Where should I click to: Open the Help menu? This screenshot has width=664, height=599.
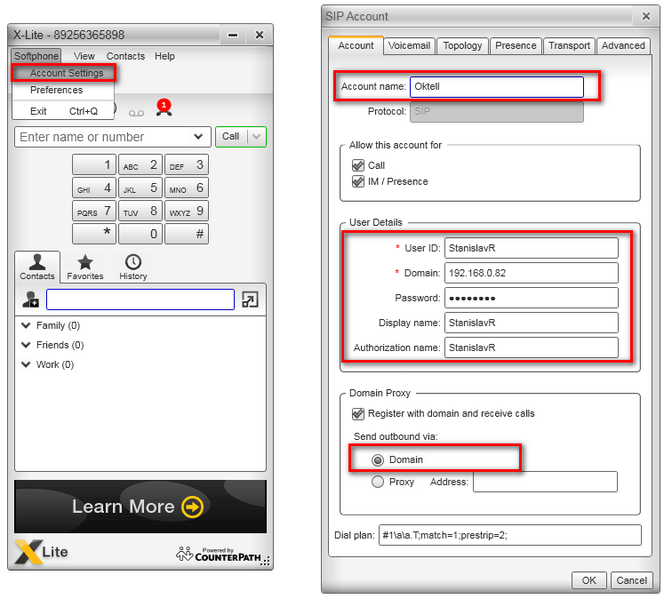point(164,56)
